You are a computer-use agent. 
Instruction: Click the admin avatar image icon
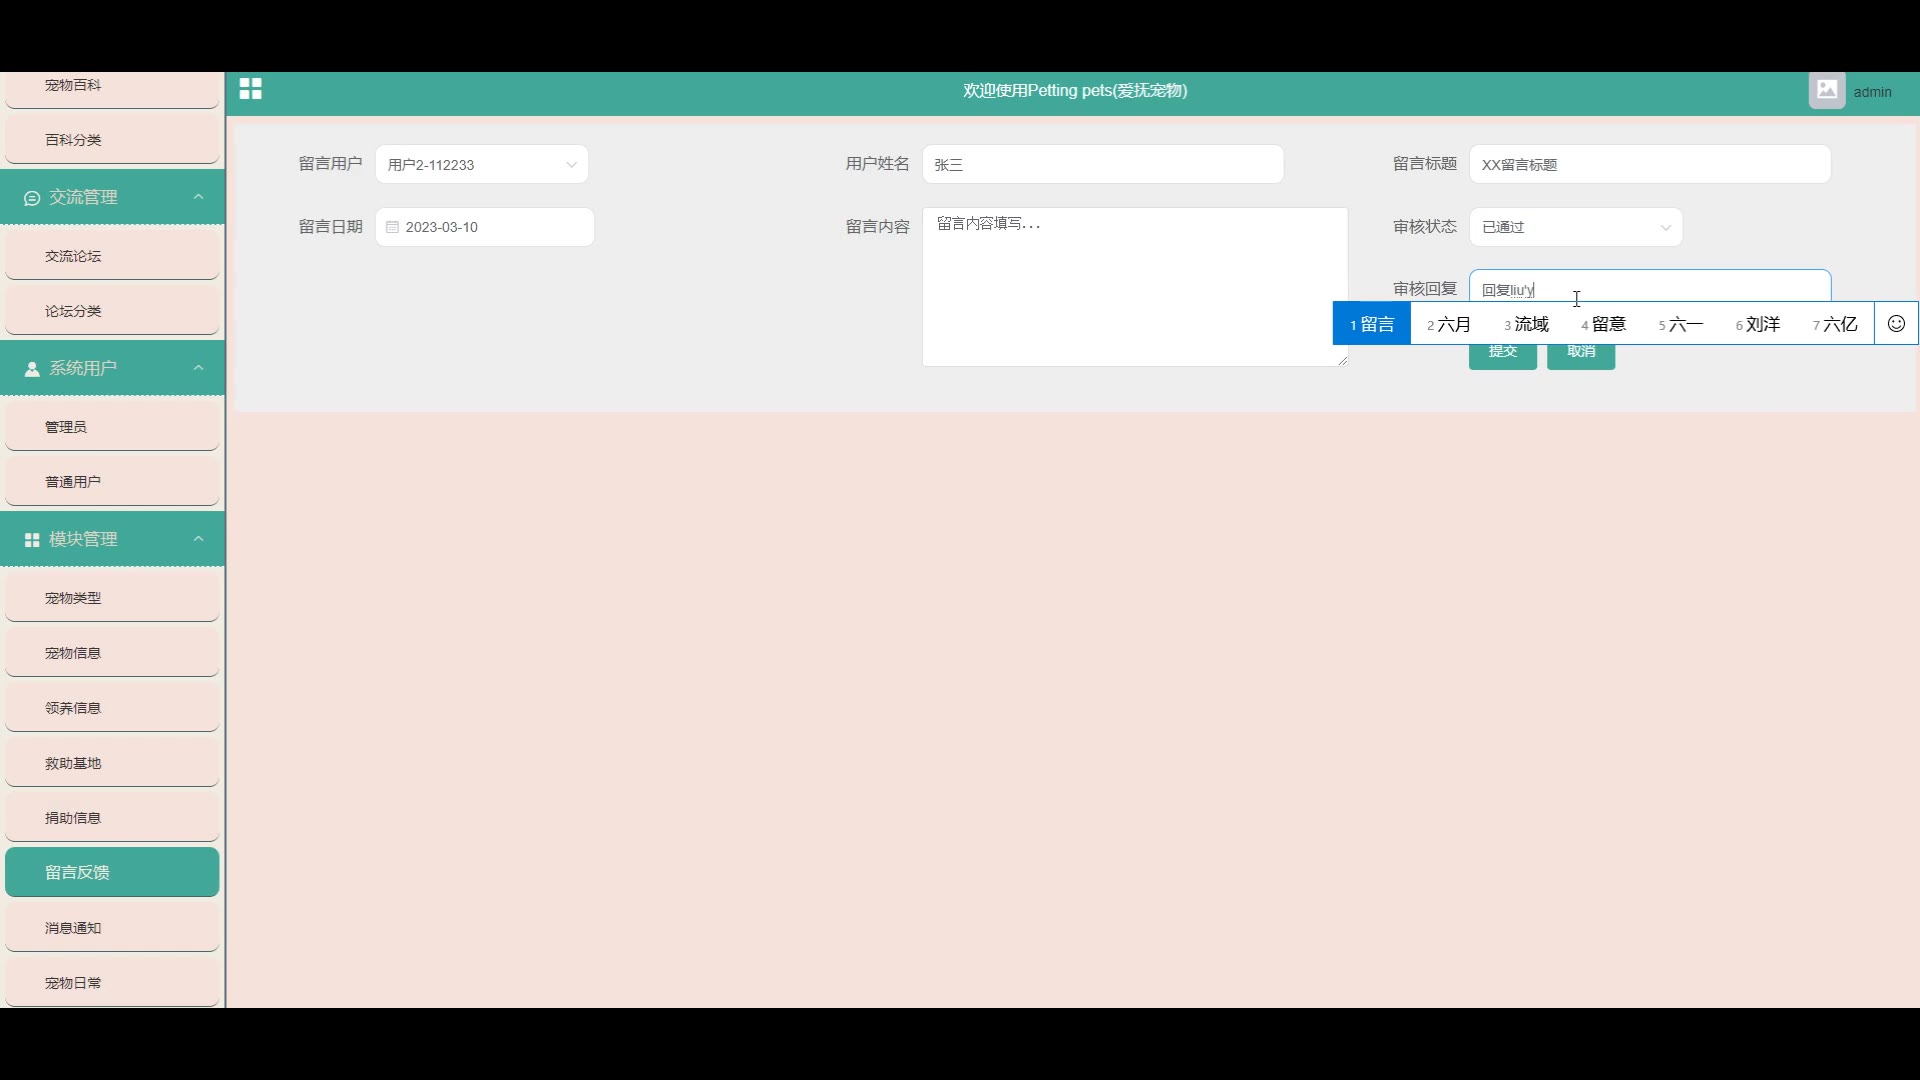1826,90
